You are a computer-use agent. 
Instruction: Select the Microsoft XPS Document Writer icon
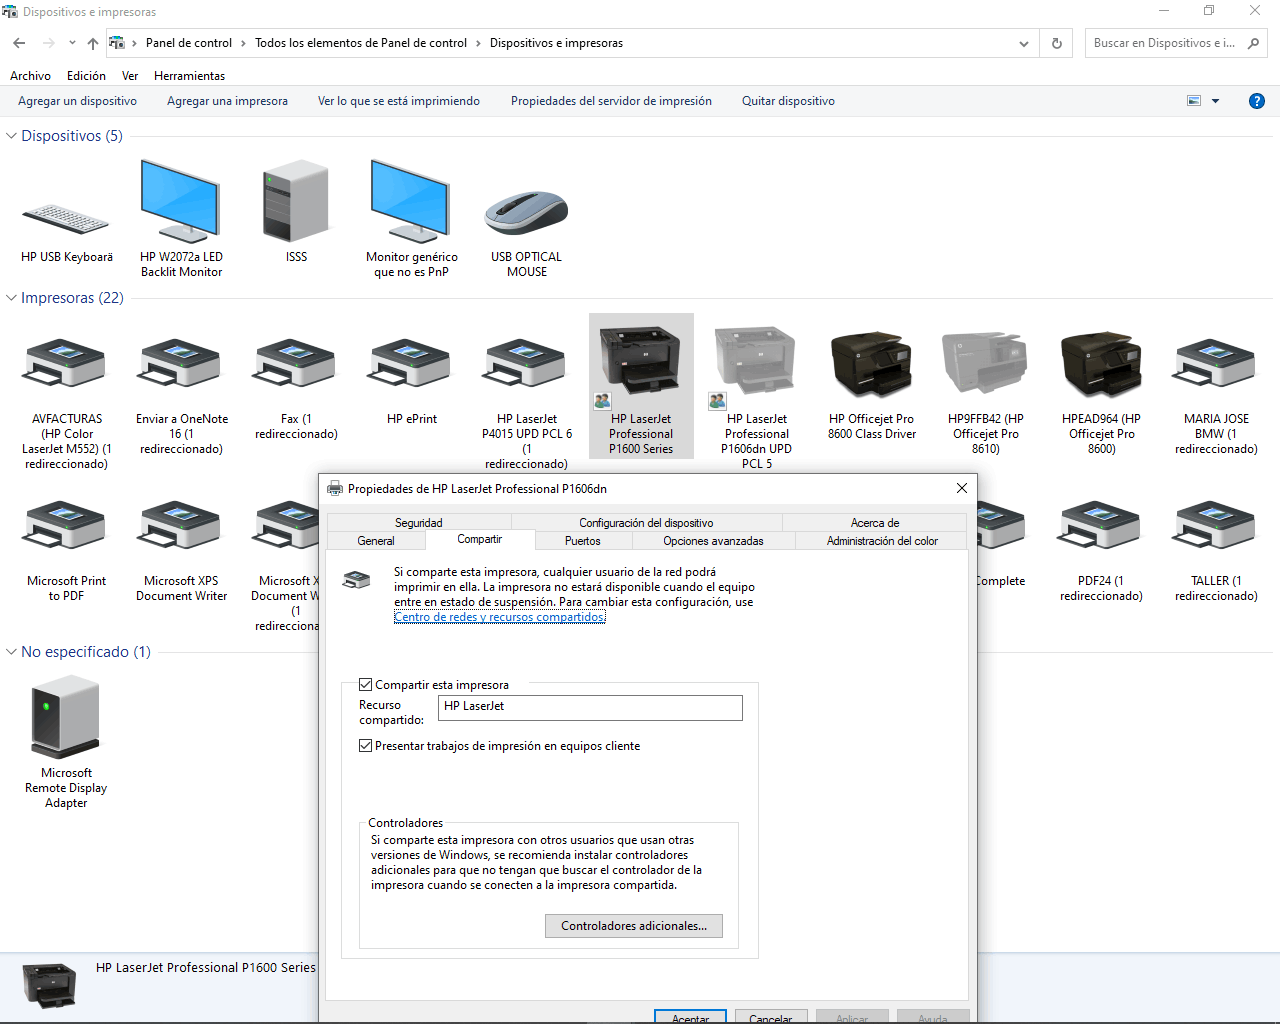point(181,527)
